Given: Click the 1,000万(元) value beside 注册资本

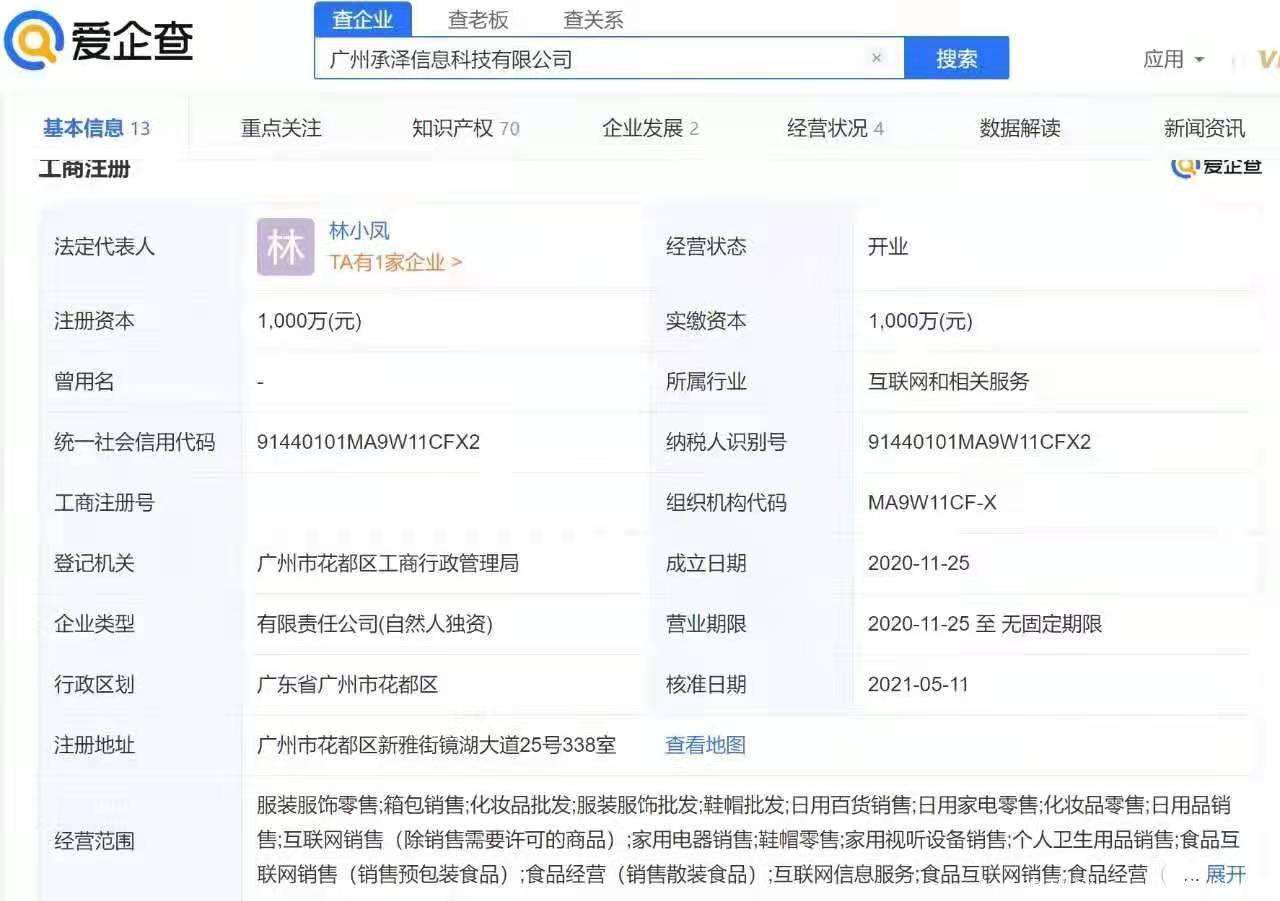Looking at the screenshot, I should tap(309, 321).
